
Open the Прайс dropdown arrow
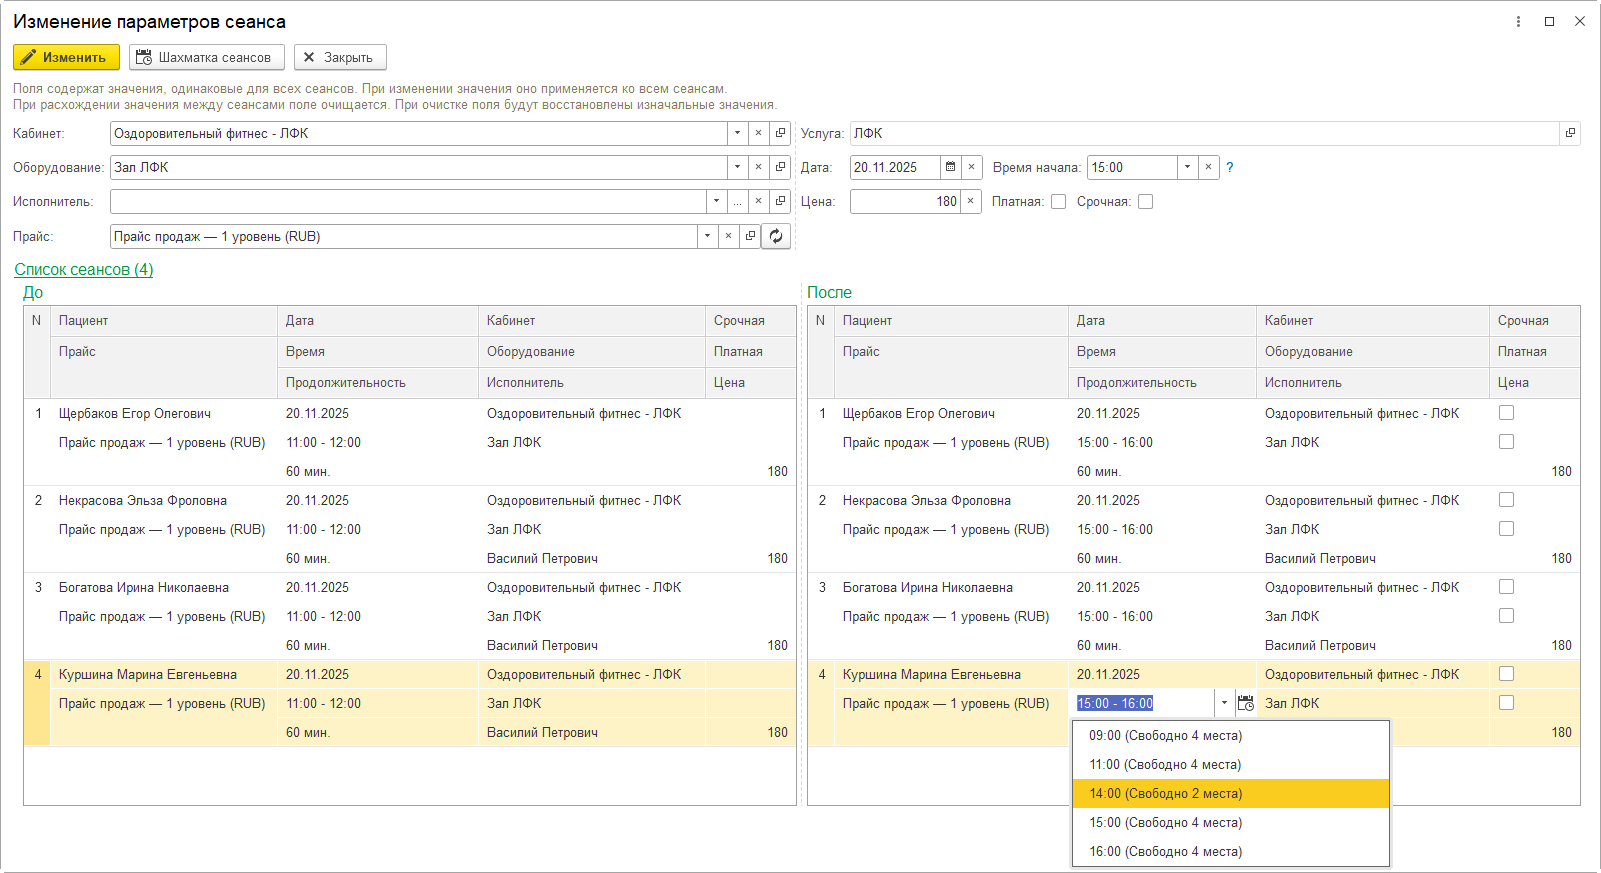(707, 236)
